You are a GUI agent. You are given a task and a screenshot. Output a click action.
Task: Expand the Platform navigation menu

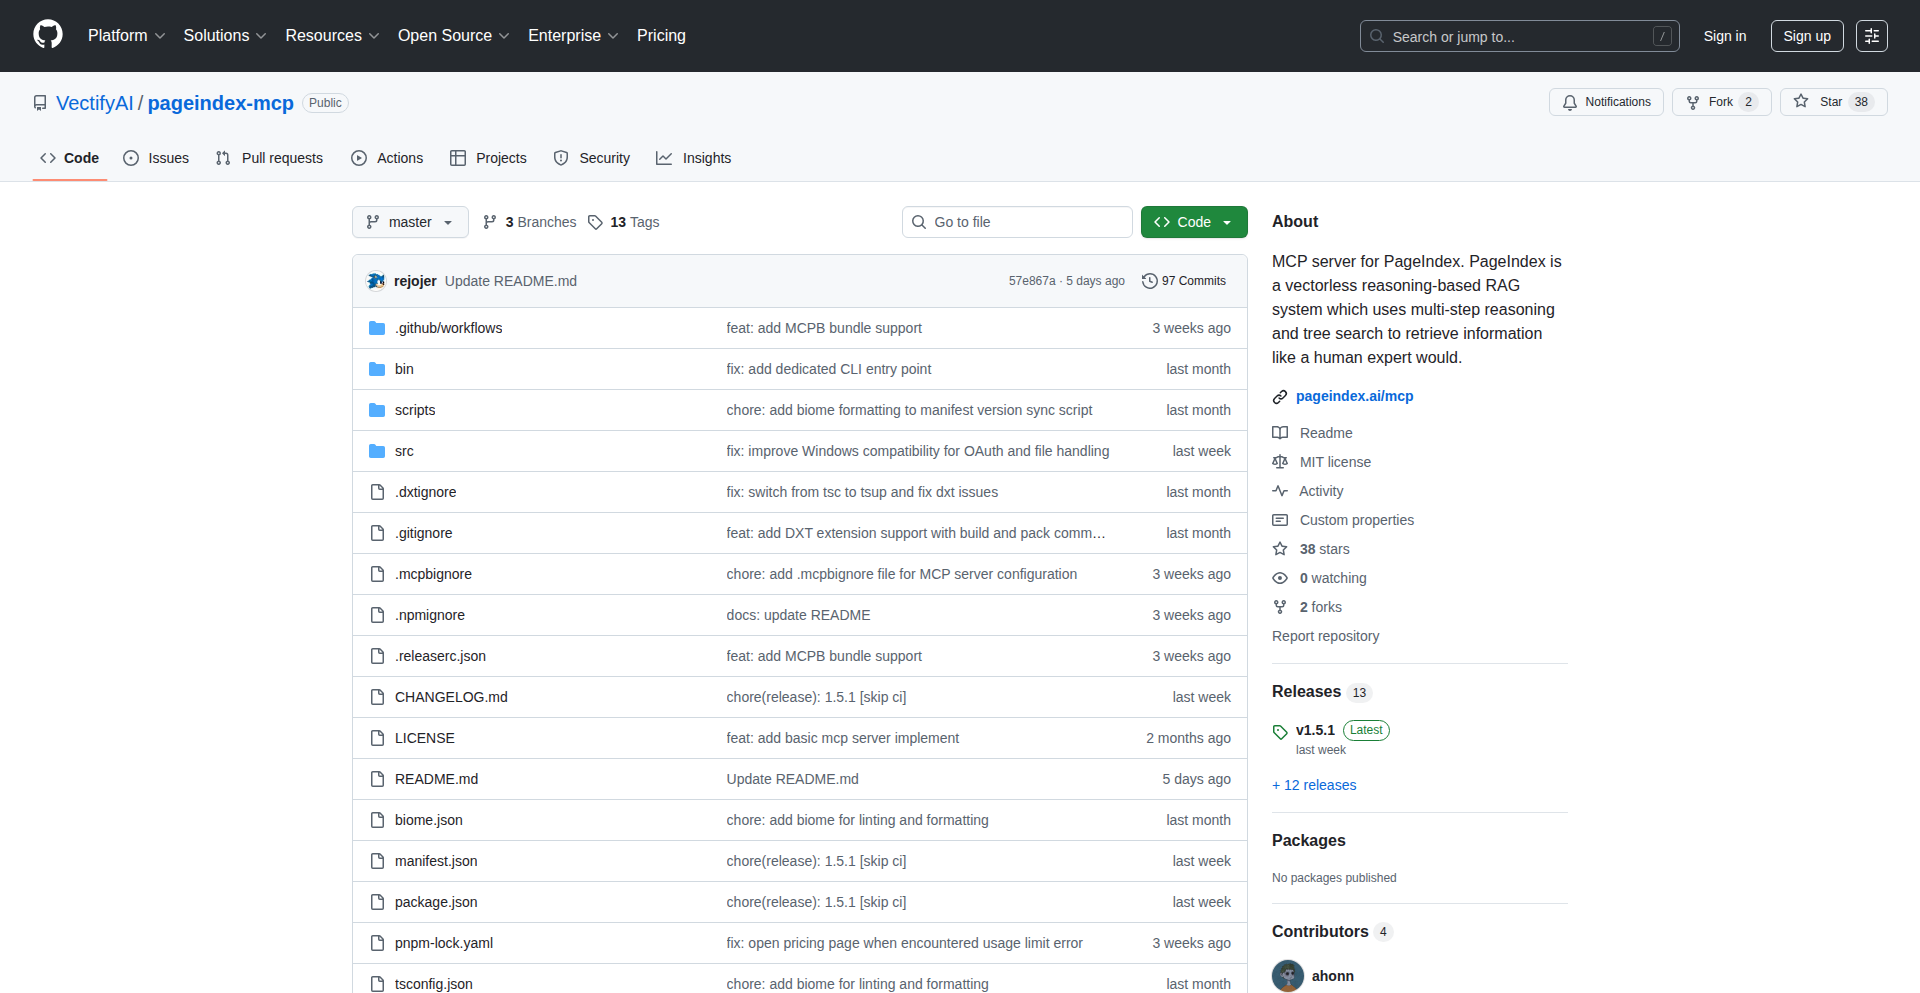coord(126,36)
